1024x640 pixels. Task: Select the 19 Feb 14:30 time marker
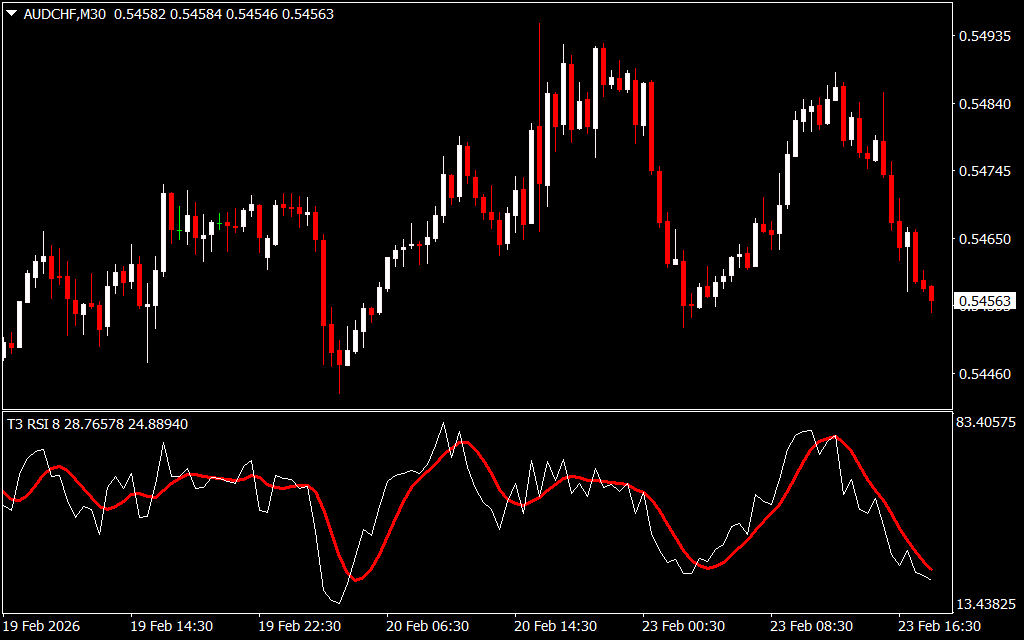pos(172,626)
